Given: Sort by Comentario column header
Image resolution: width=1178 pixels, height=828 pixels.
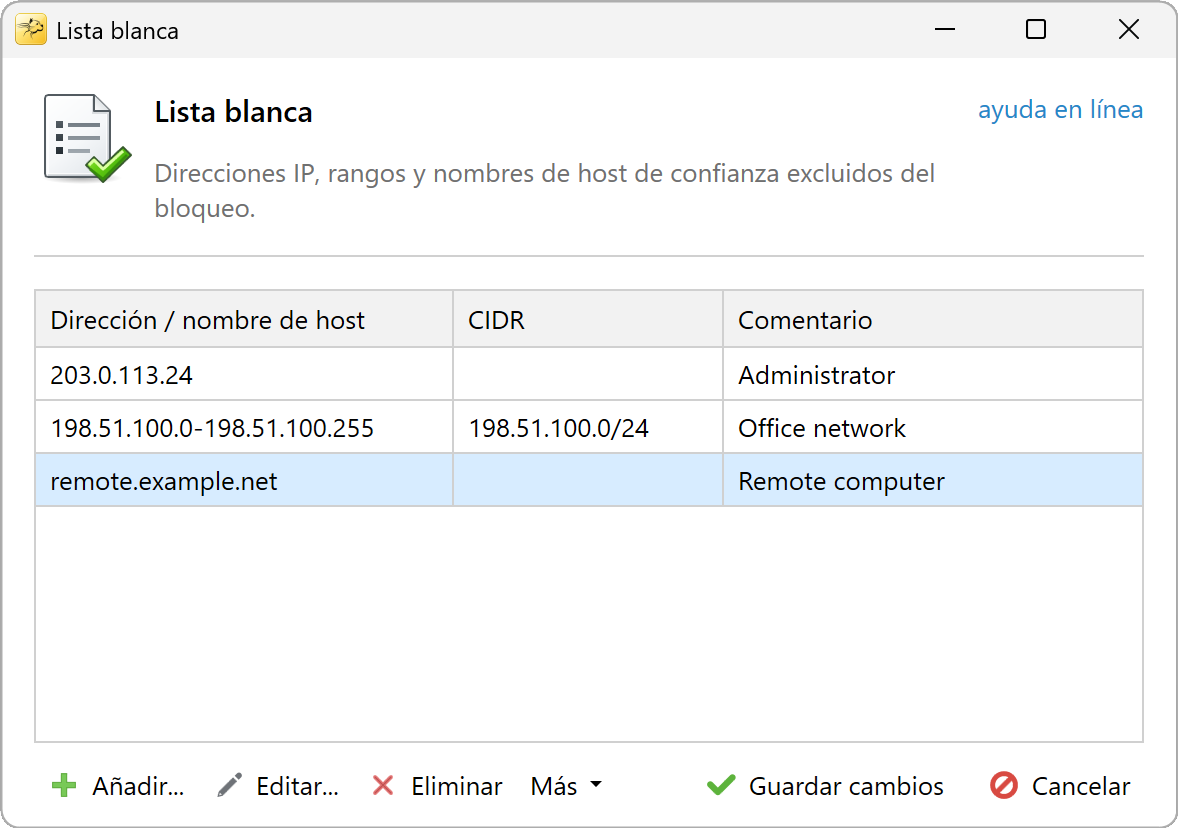Looking at the screenshot, I should 932,319.
